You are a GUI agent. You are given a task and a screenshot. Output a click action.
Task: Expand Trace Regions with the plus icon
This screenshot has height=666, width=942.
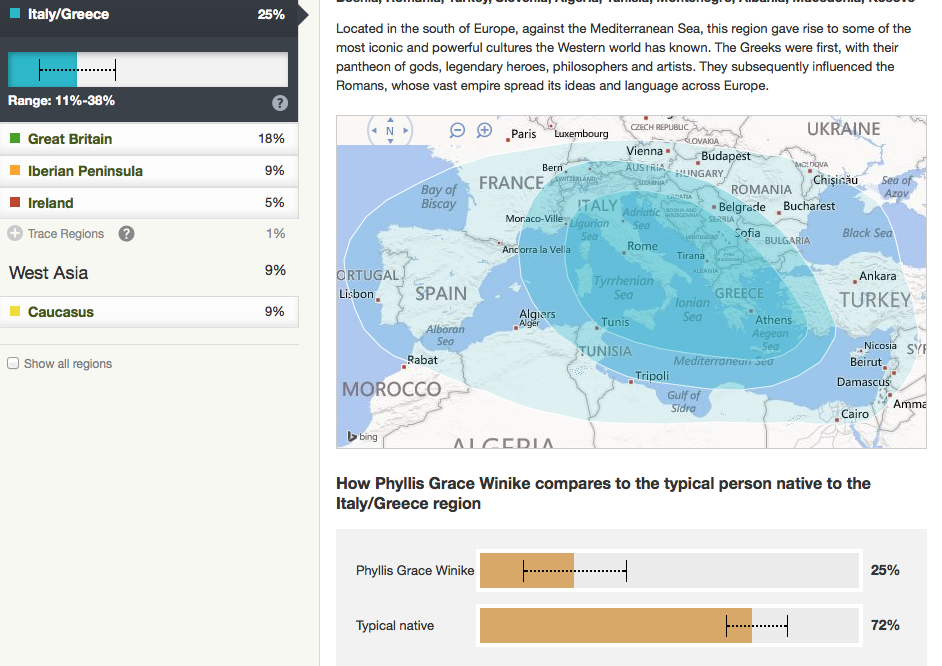15,234
